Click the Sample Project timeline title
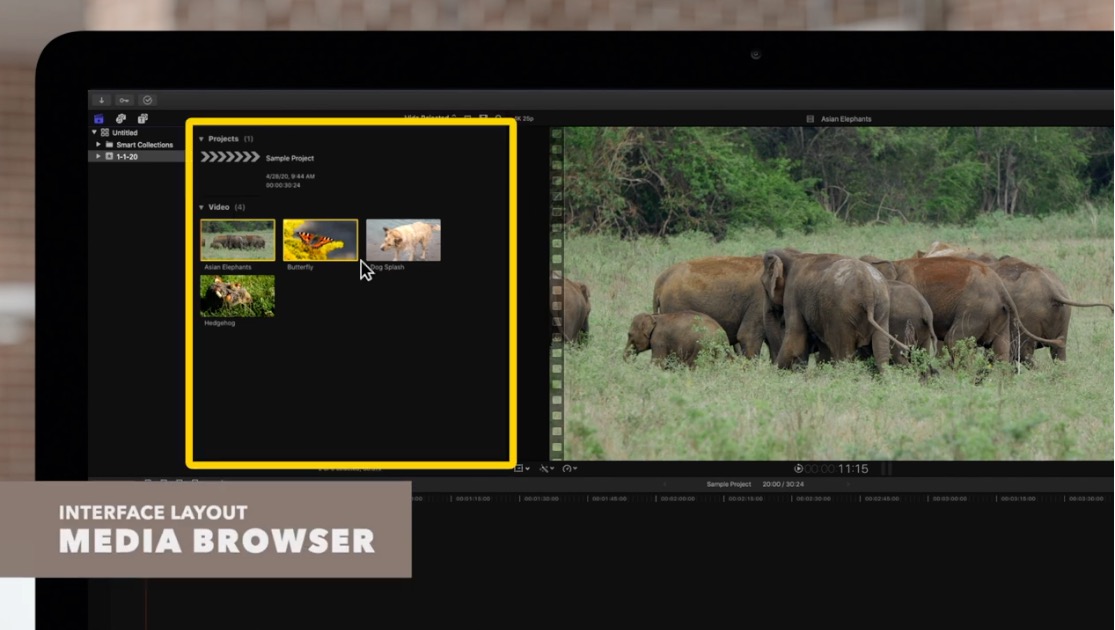 click(x=728, y=484)
